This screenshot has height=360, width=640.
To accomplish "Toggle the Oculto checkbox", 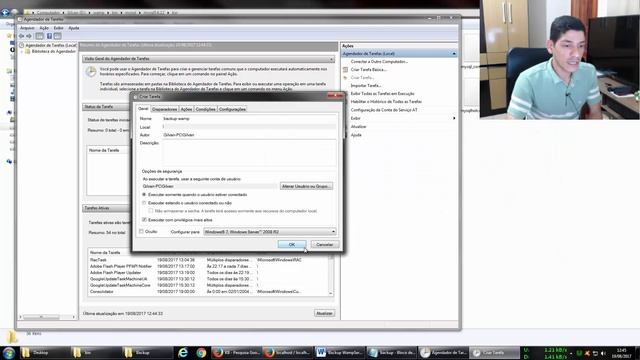I will pyautogui.click(x=141, y=231).
